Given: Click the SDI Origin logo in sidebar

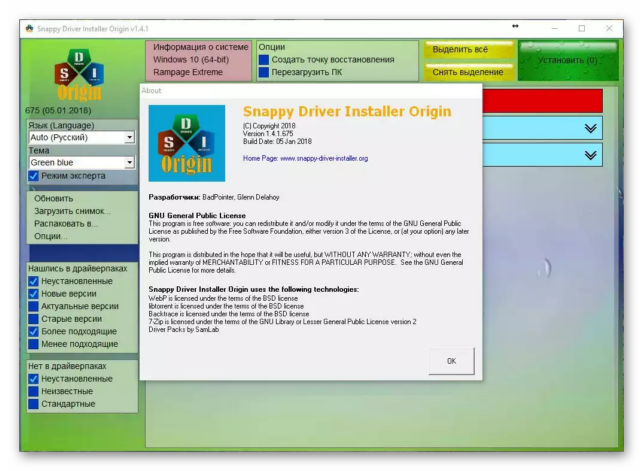Looking at the screenshot, I should [x=79, y=75].
